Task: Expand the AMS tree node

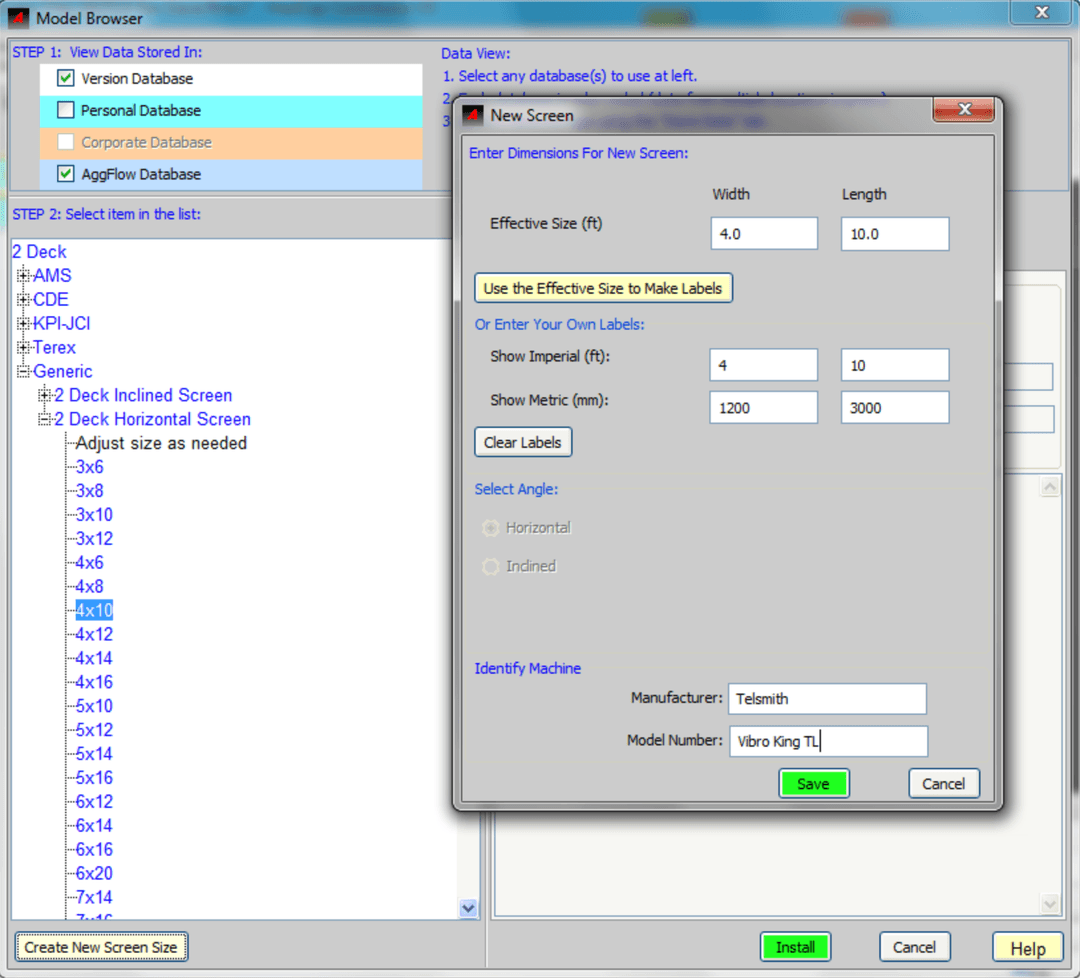Action: point(24,276)
